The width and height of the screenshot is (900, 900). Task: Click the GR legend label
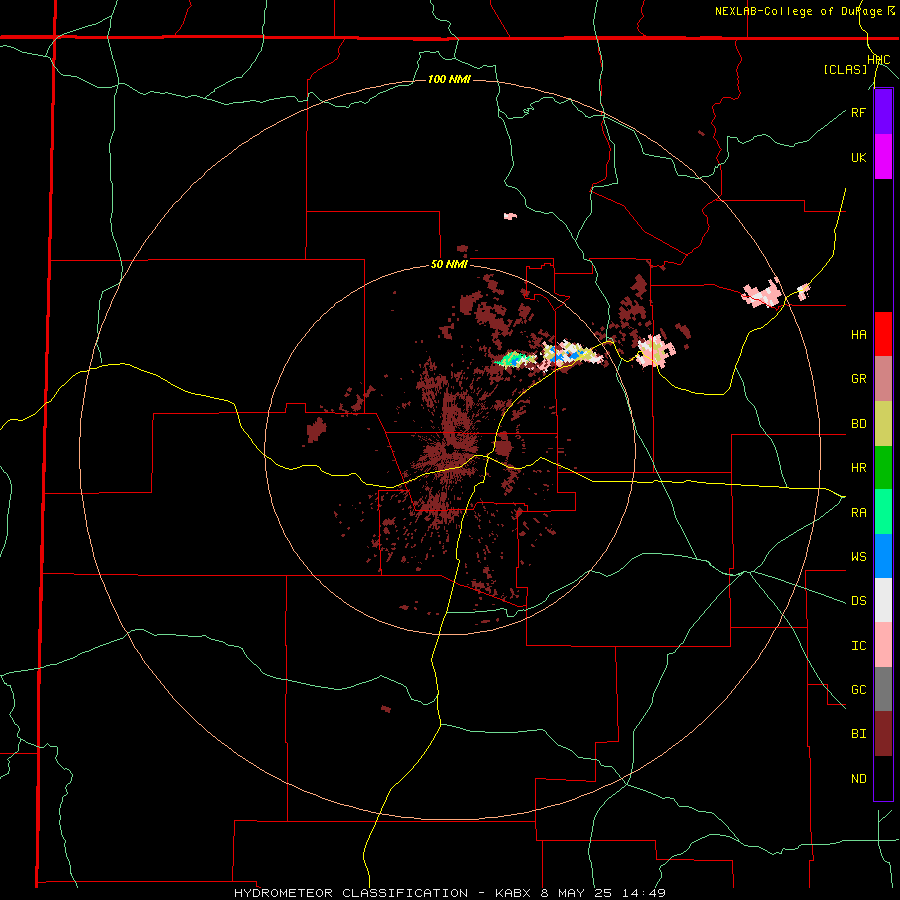pos(858,379)
